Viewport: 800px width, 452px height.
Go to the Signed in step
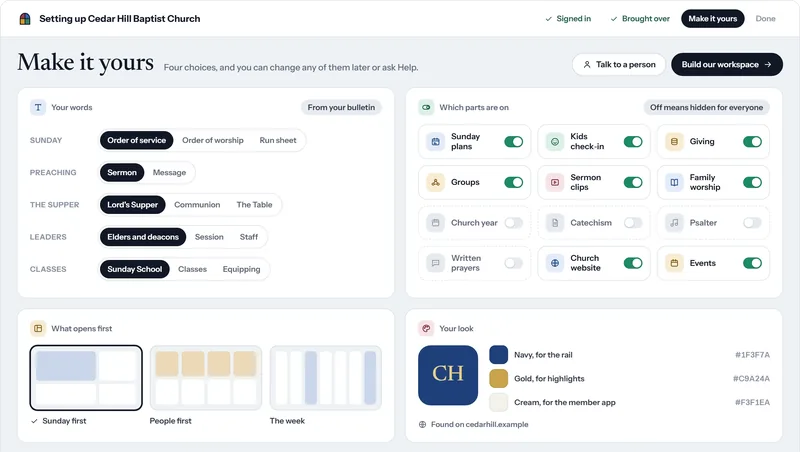click(x=568, y=19)
